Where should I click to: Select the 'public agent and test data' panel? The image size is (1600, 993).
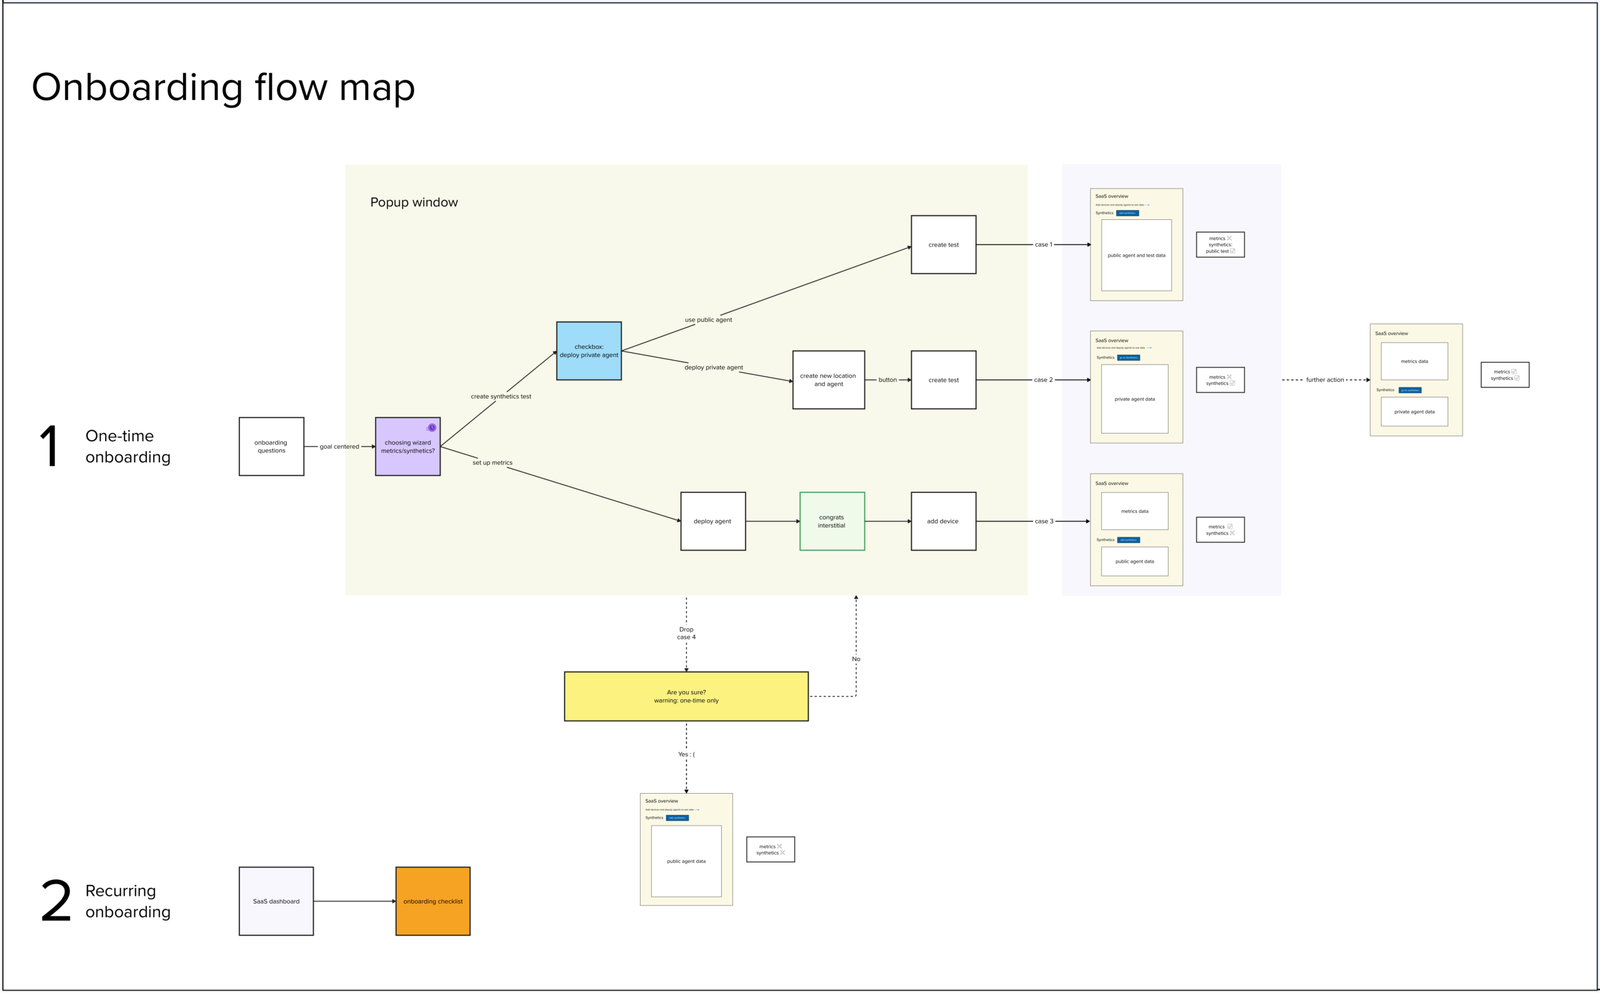(x=1136, y=255)
